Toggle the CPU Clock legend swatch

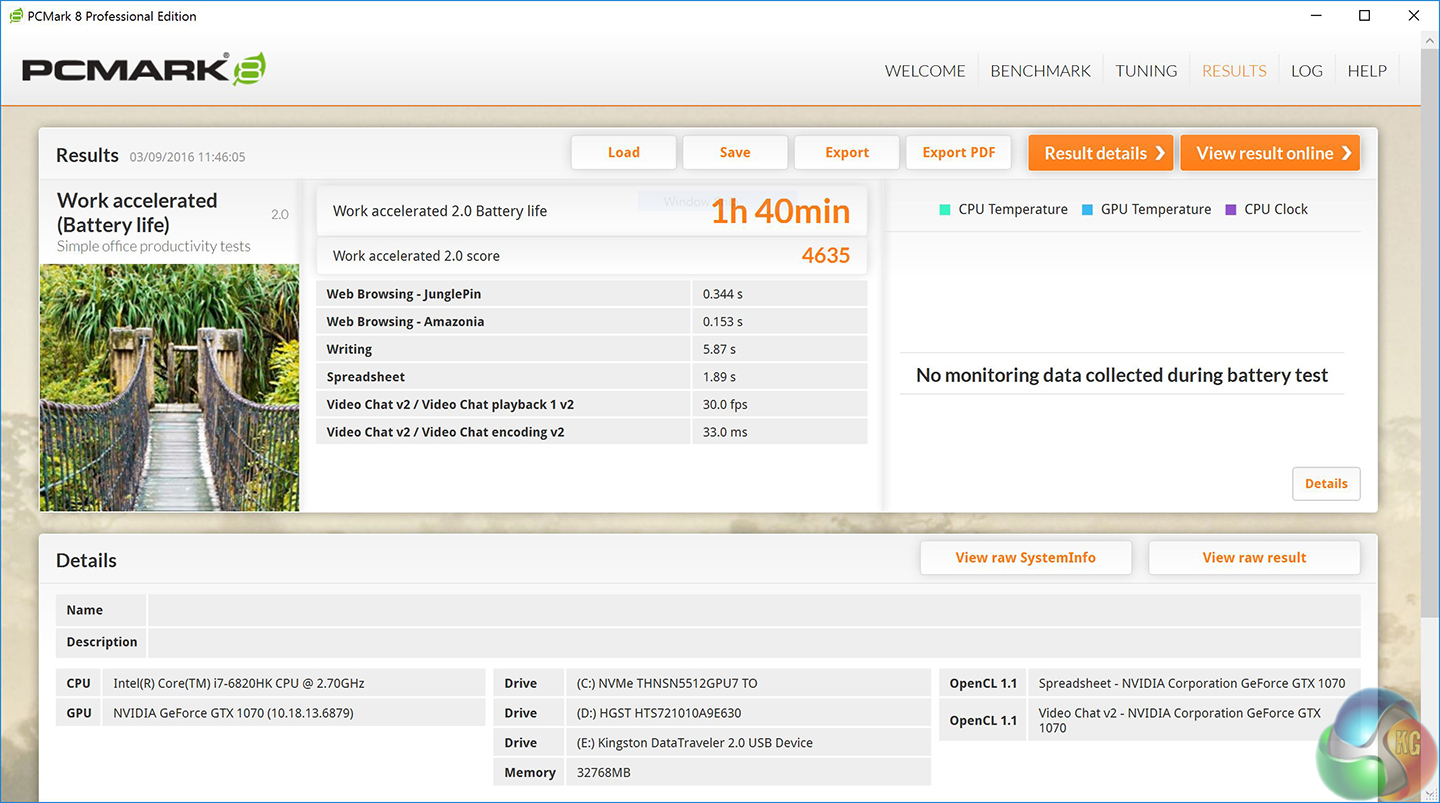pos(1230,210)
